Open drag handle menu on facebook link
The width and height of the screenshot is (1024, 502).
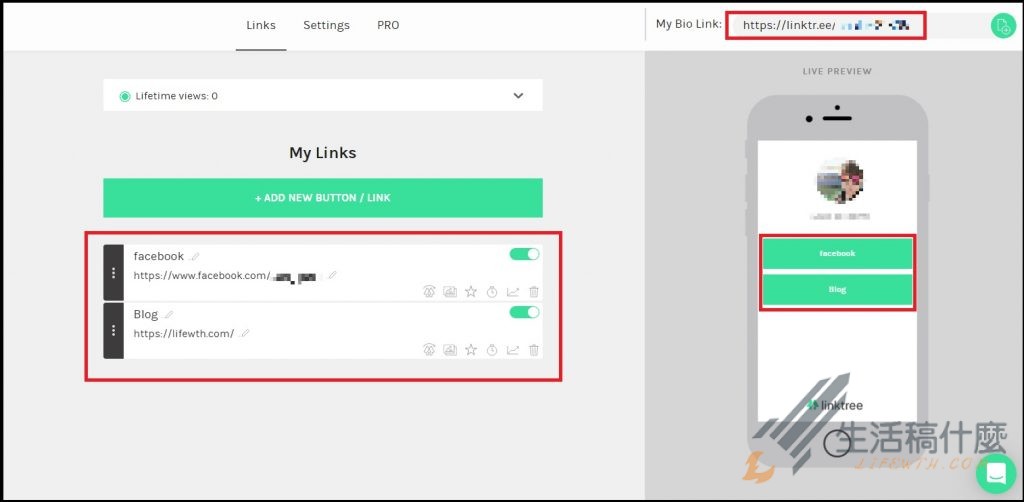coord(113,273)
